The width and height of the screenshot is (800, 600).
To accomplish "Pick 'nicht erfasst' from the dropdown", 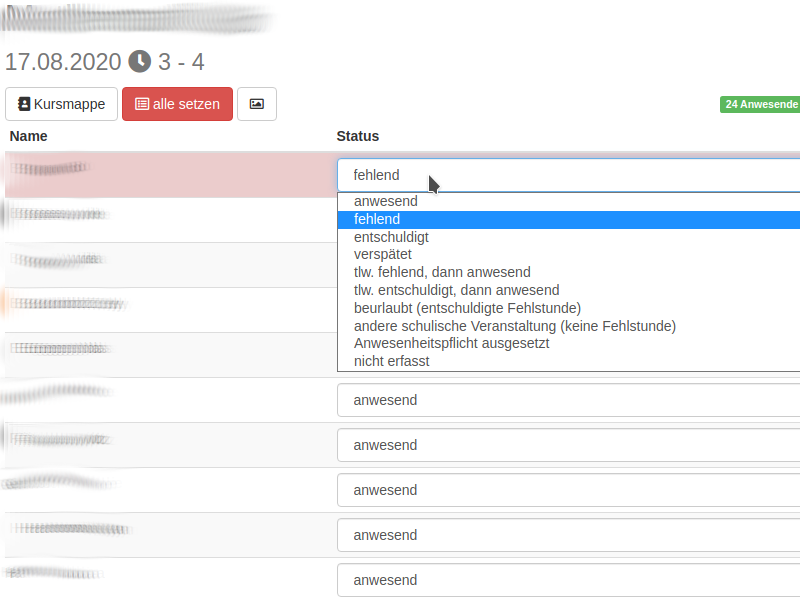I will coord(391,361).
